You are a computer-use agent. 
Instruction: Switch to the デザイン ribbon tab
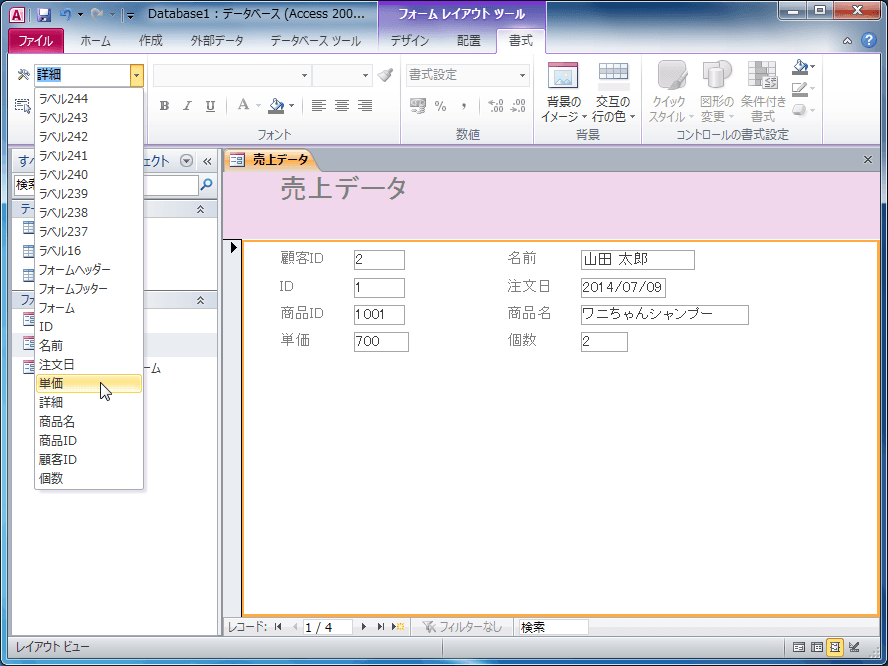click(x=409, y=41)
